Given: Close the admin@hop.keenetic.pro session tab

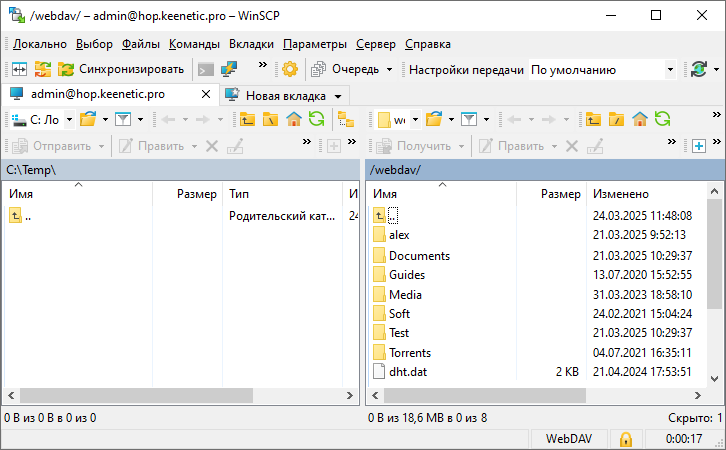Looking at the screenshot, I should 206,95.
